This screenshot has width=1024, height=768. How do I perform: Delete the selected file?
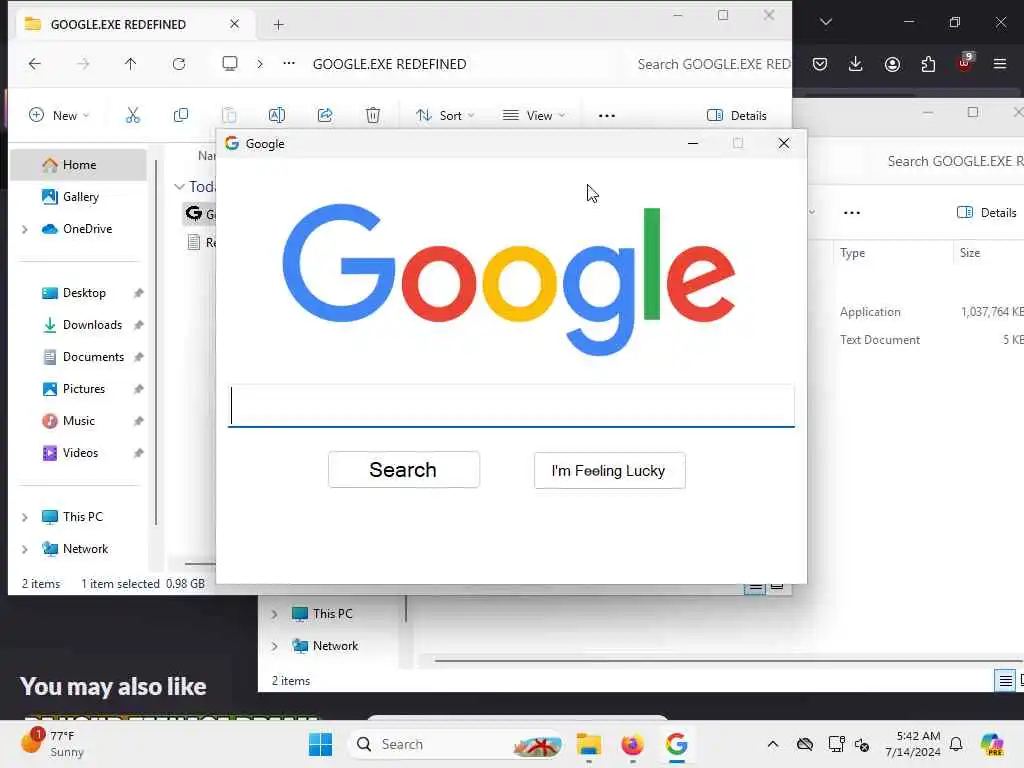tap(373, 116)
